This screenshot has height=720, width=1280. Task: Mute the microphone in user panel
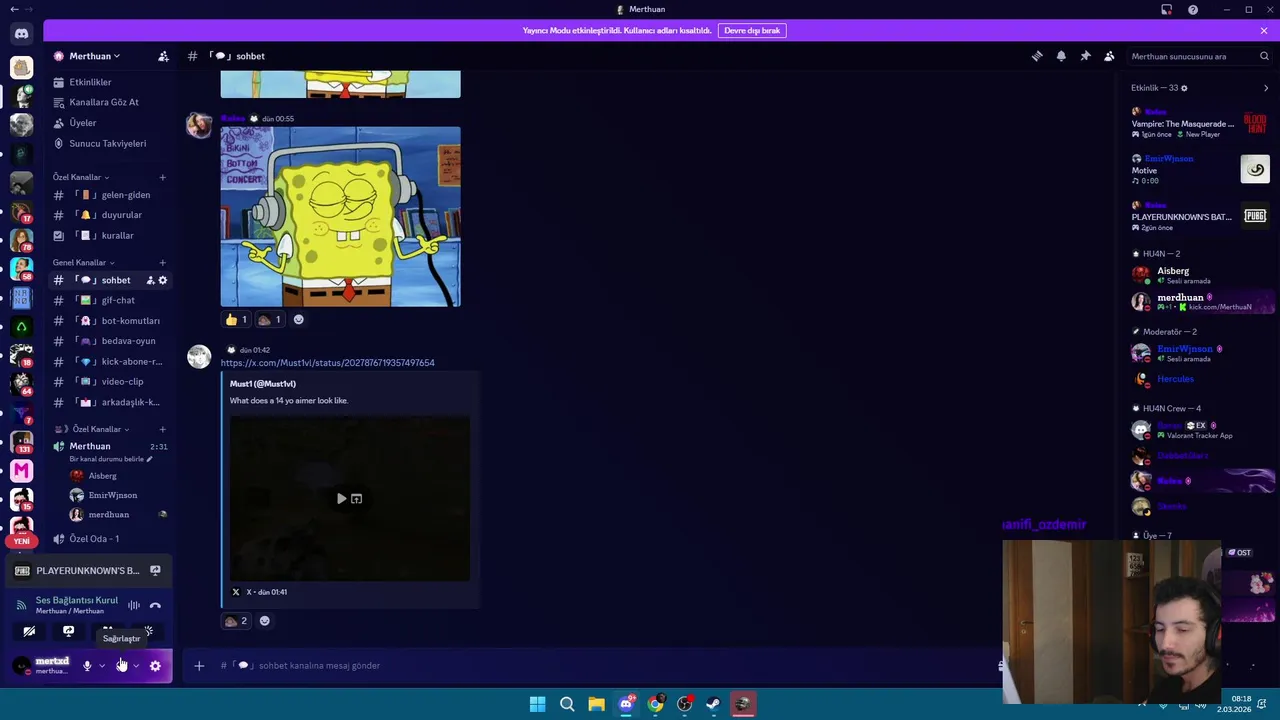(87, 666)
